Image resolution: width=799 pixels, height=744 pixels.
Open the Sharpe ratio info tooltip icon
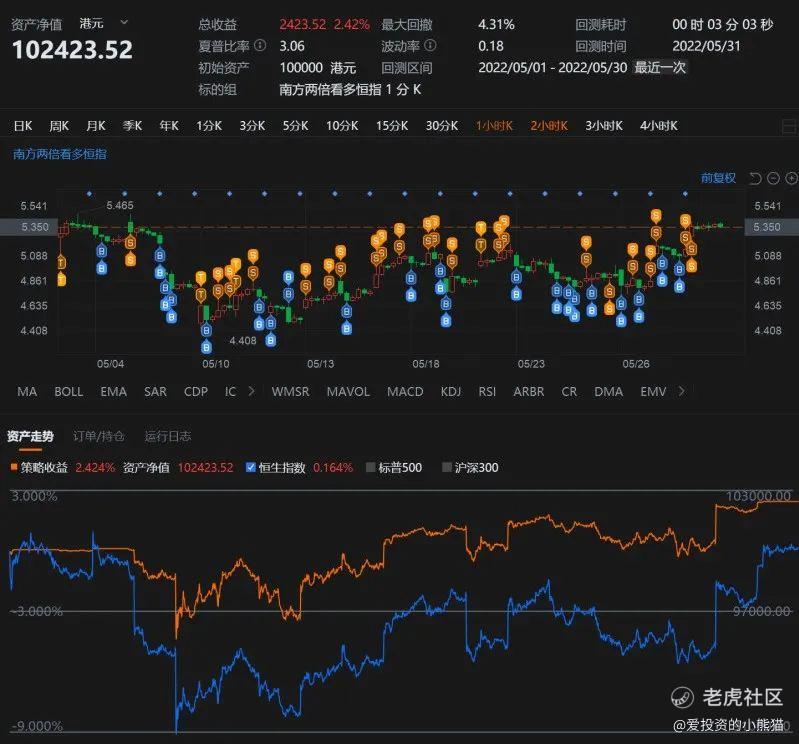(260, 45)
